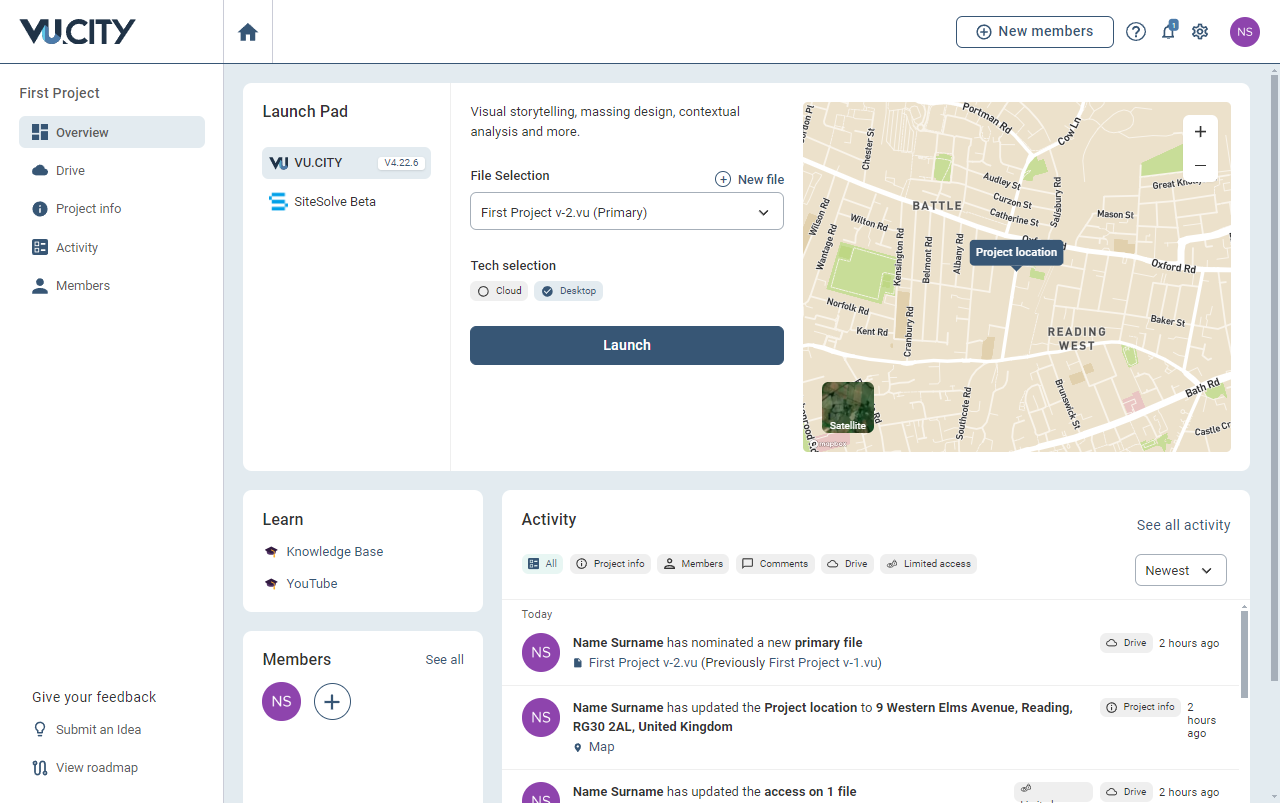Image resolution: width=1280 pixels, height=803 pixels.
Task: Open Project info in the sidebar
Action: (88, 209)
